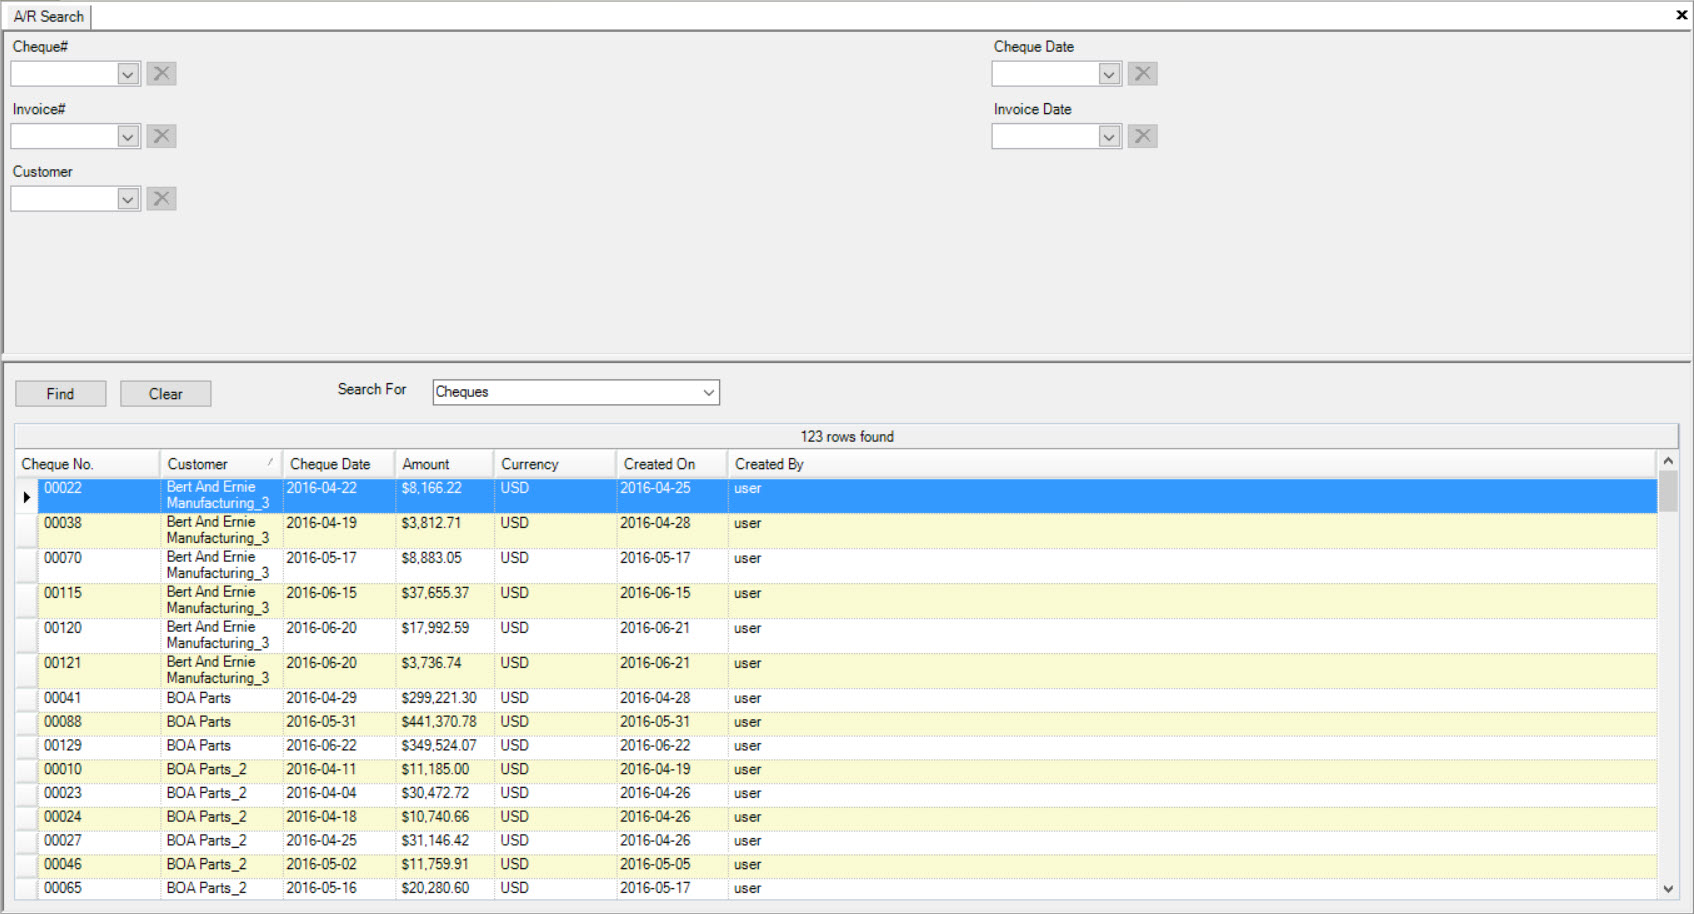Viewport: 1694px width, 914px height.
Task: Click the scrollbar down arrow of results grid
Action: (1668, 888)
